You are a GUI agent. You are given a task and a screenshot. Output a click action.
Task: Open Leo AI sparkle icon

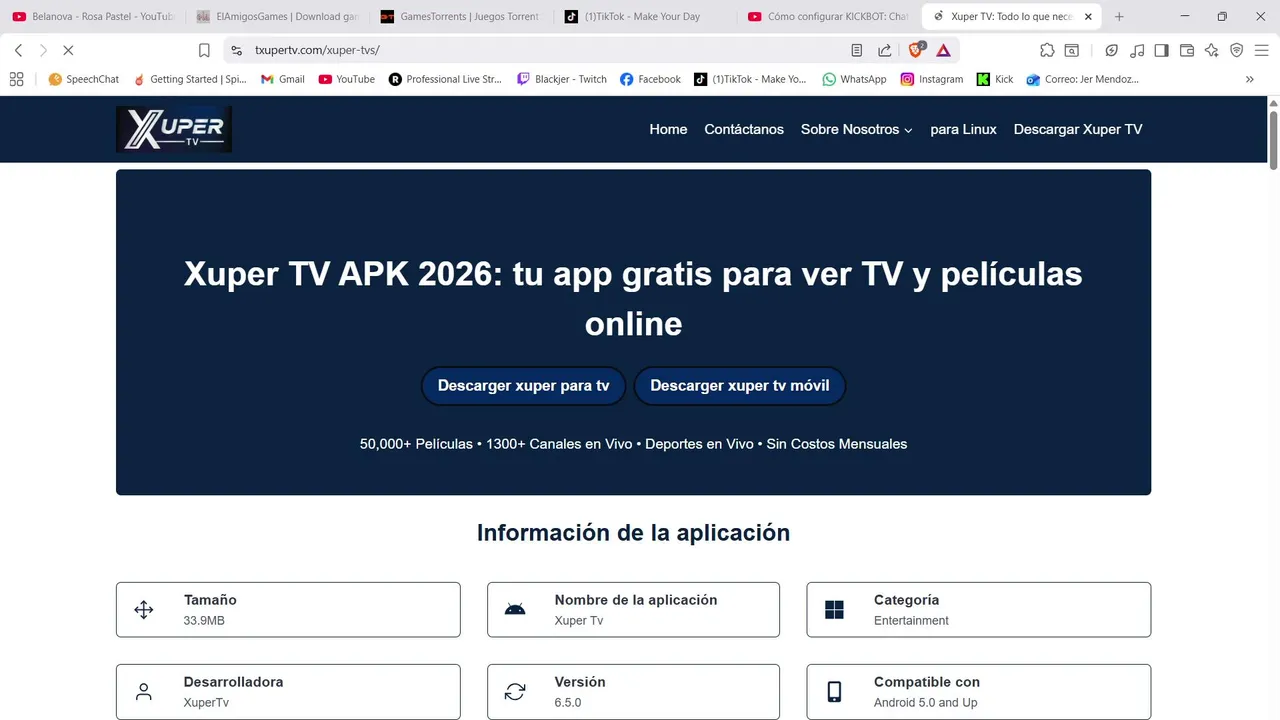[x=1212, y=50]
